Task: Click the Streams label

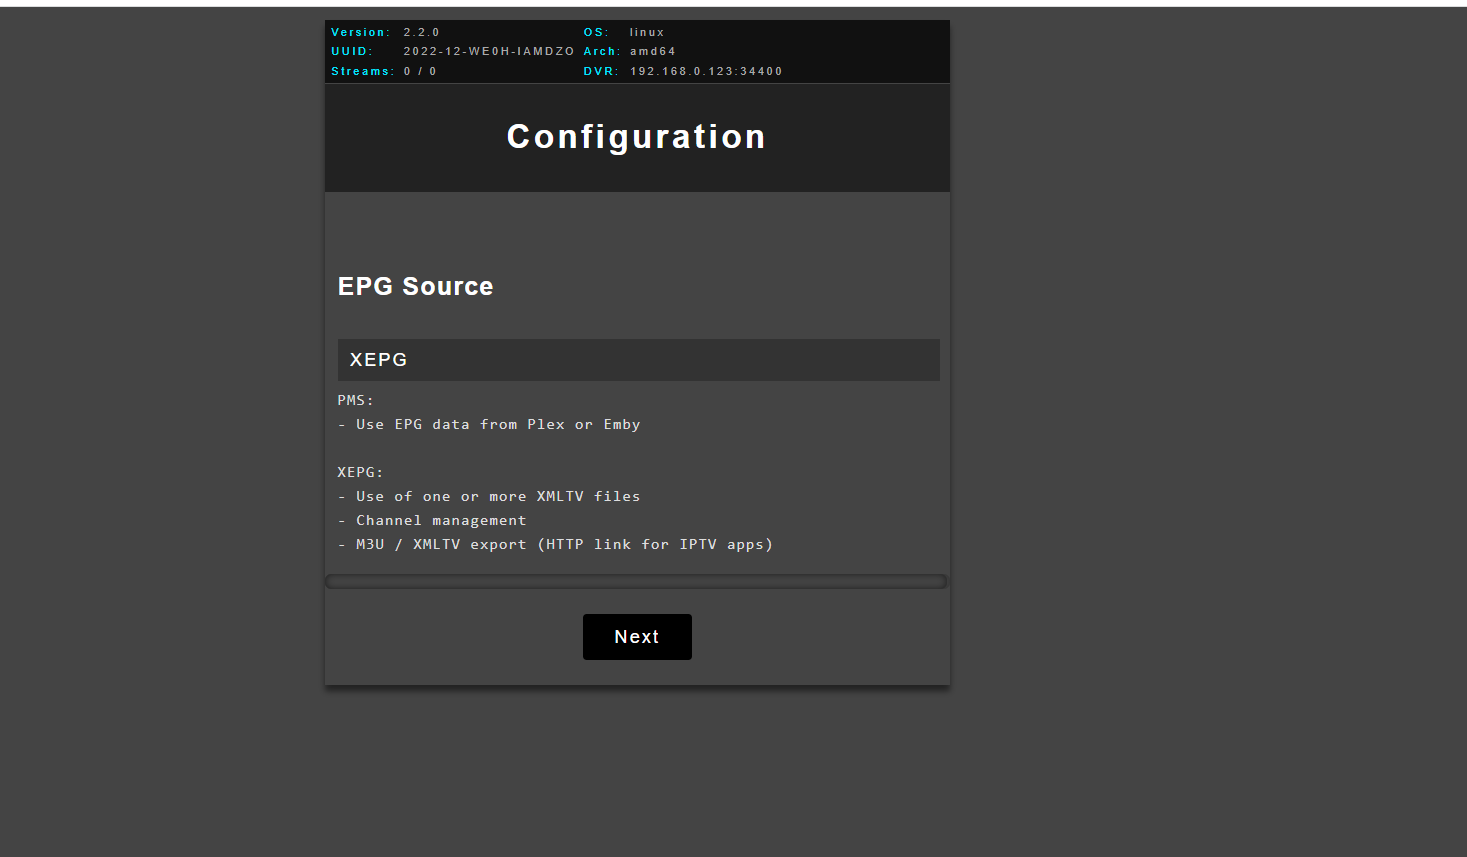Action: point(362,72)
